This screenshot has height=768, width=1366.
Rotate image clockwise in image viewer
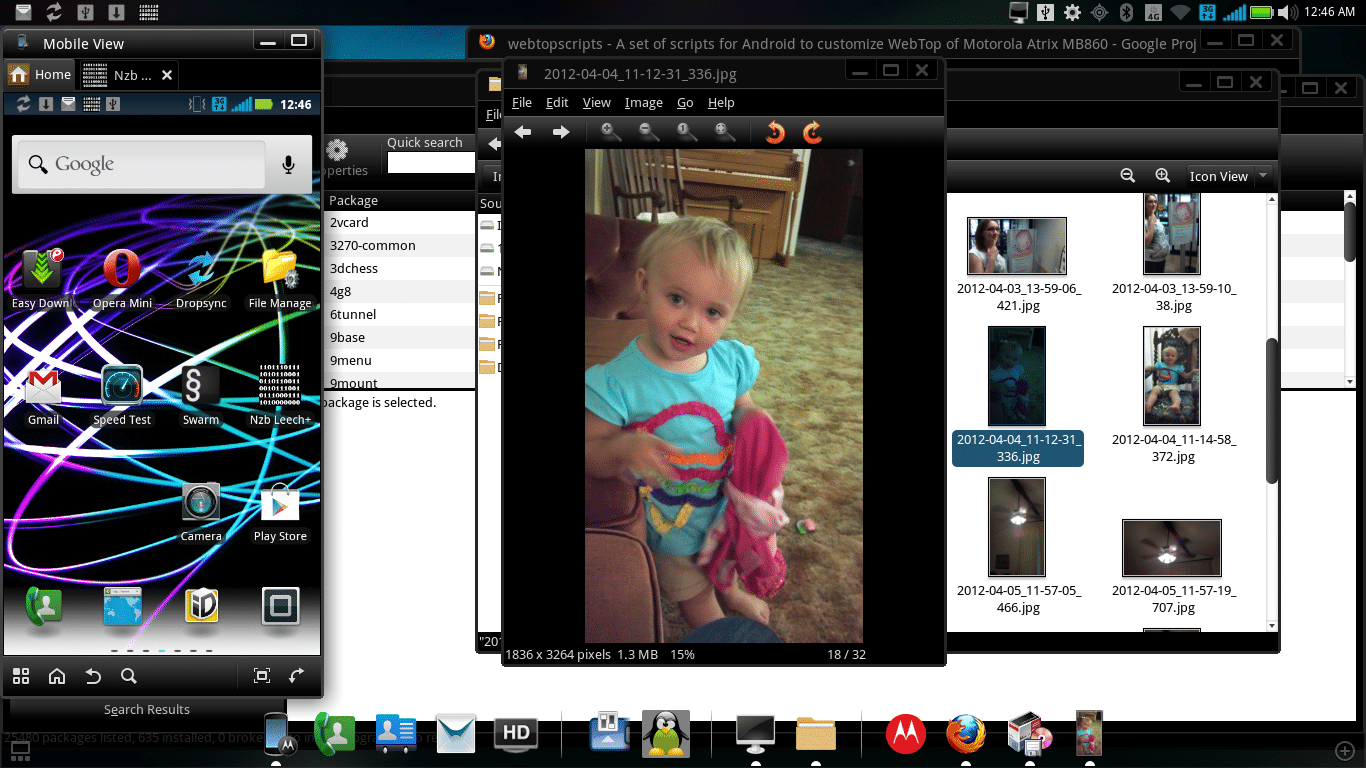[812, 132]
